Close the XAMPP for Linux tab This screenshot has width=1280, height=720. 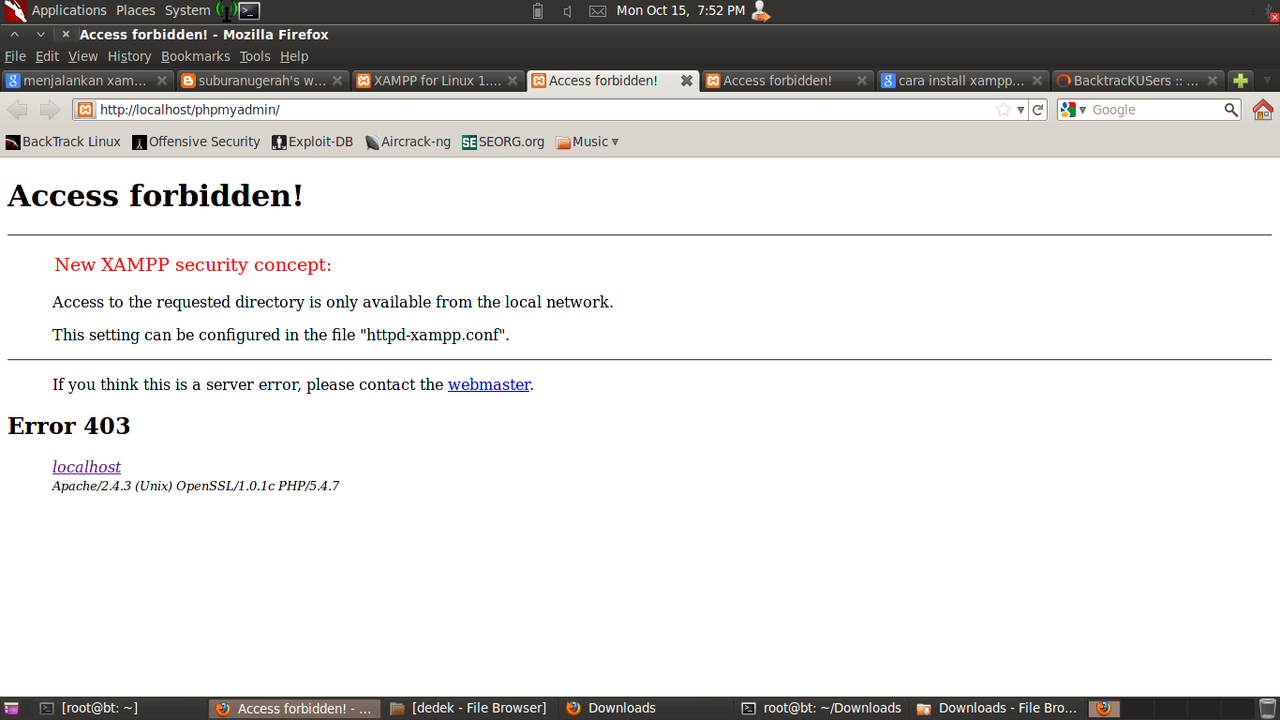point(513,81)
